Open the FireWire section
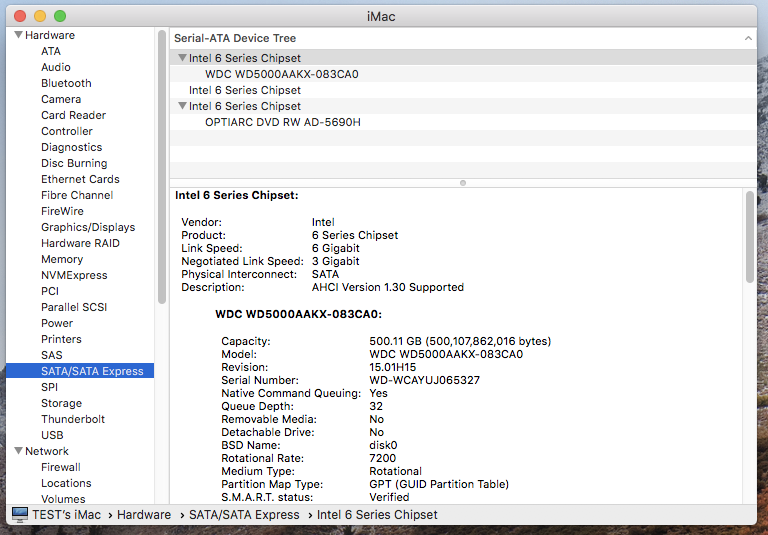Viewport: 768px width, 535px height. pyautogui.click(x=62, y=211)
